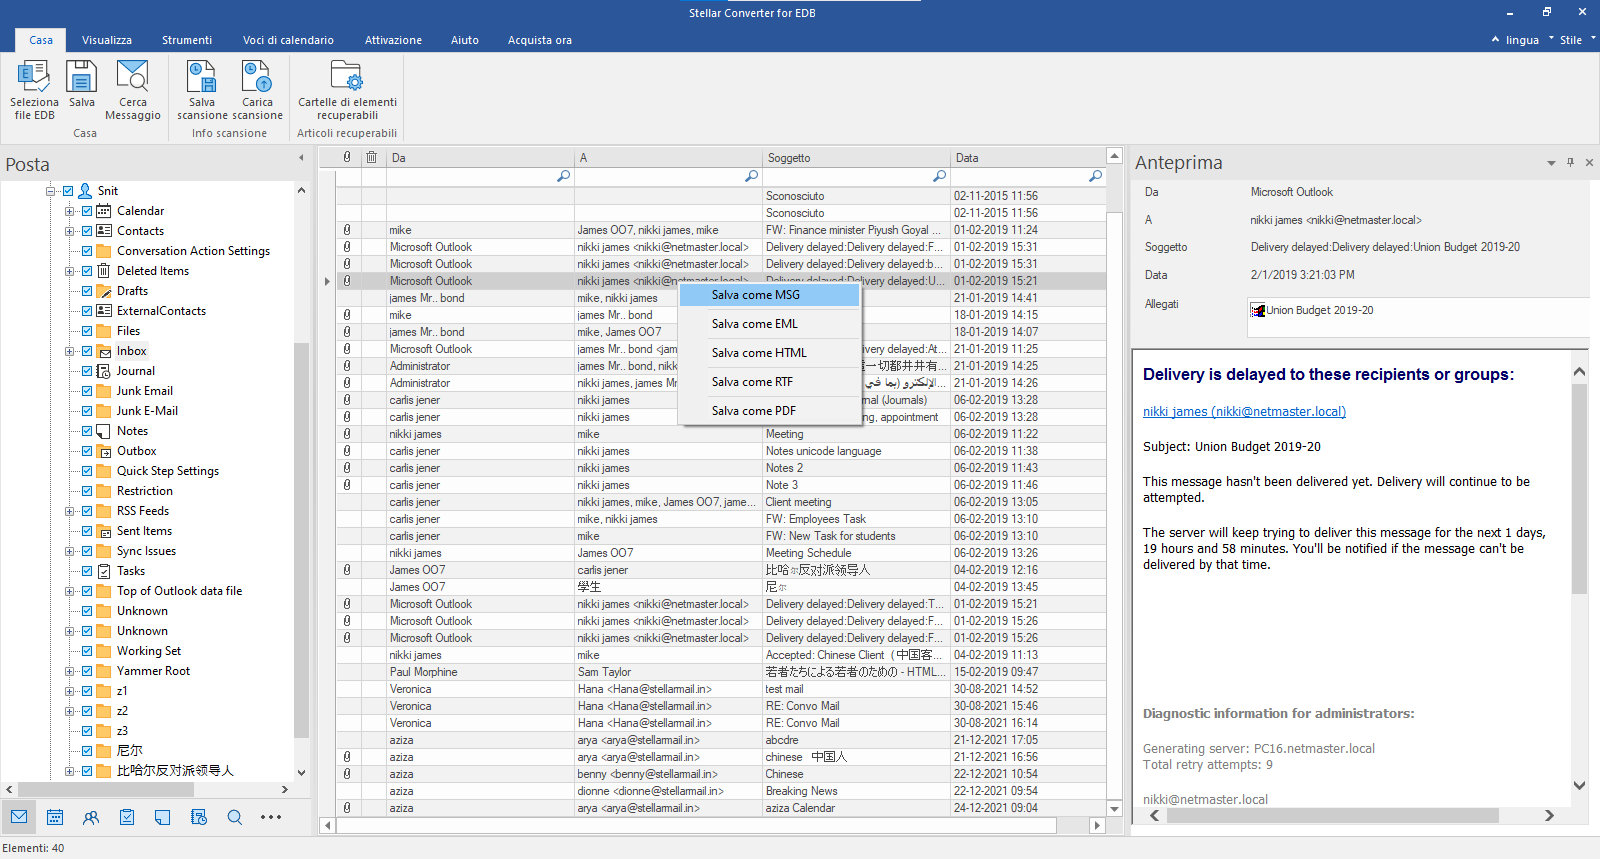
Task: Uncheck the Snit mailbox checkbox
Action: pyautogui.click(x=68, y=191)
